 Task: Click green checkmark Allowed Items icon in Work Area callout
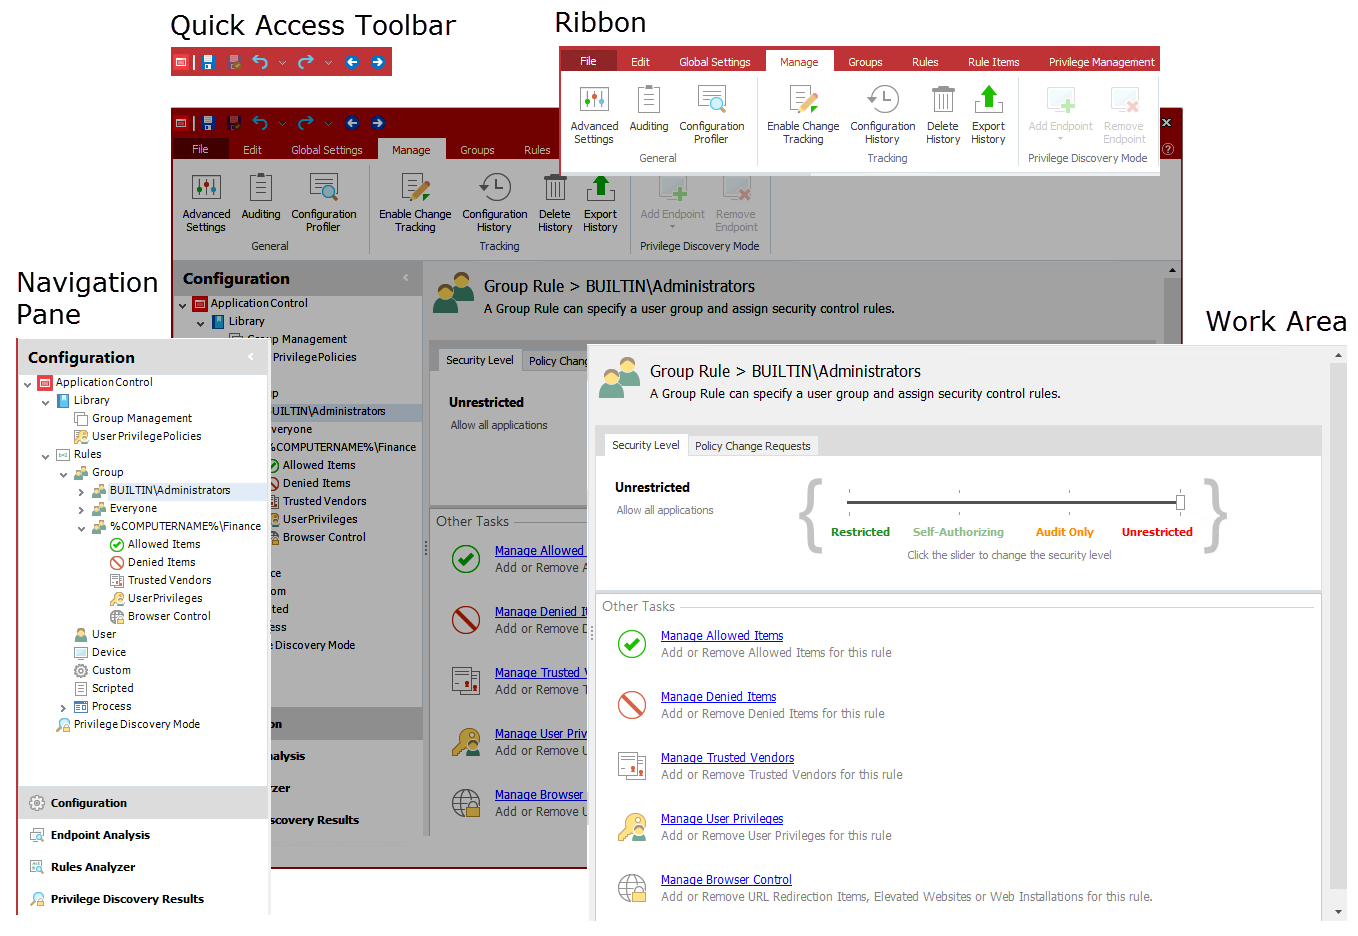coord(632,644)
